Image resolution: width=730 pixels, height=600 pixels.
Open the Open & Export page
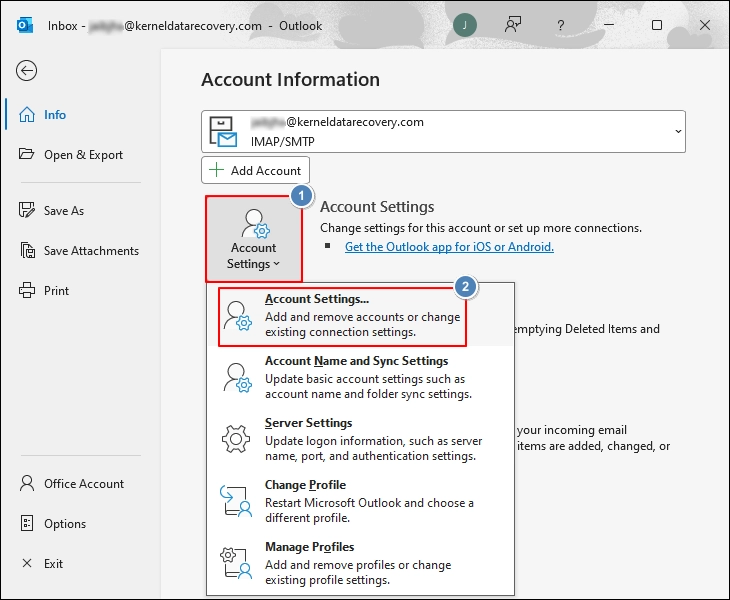82,155
